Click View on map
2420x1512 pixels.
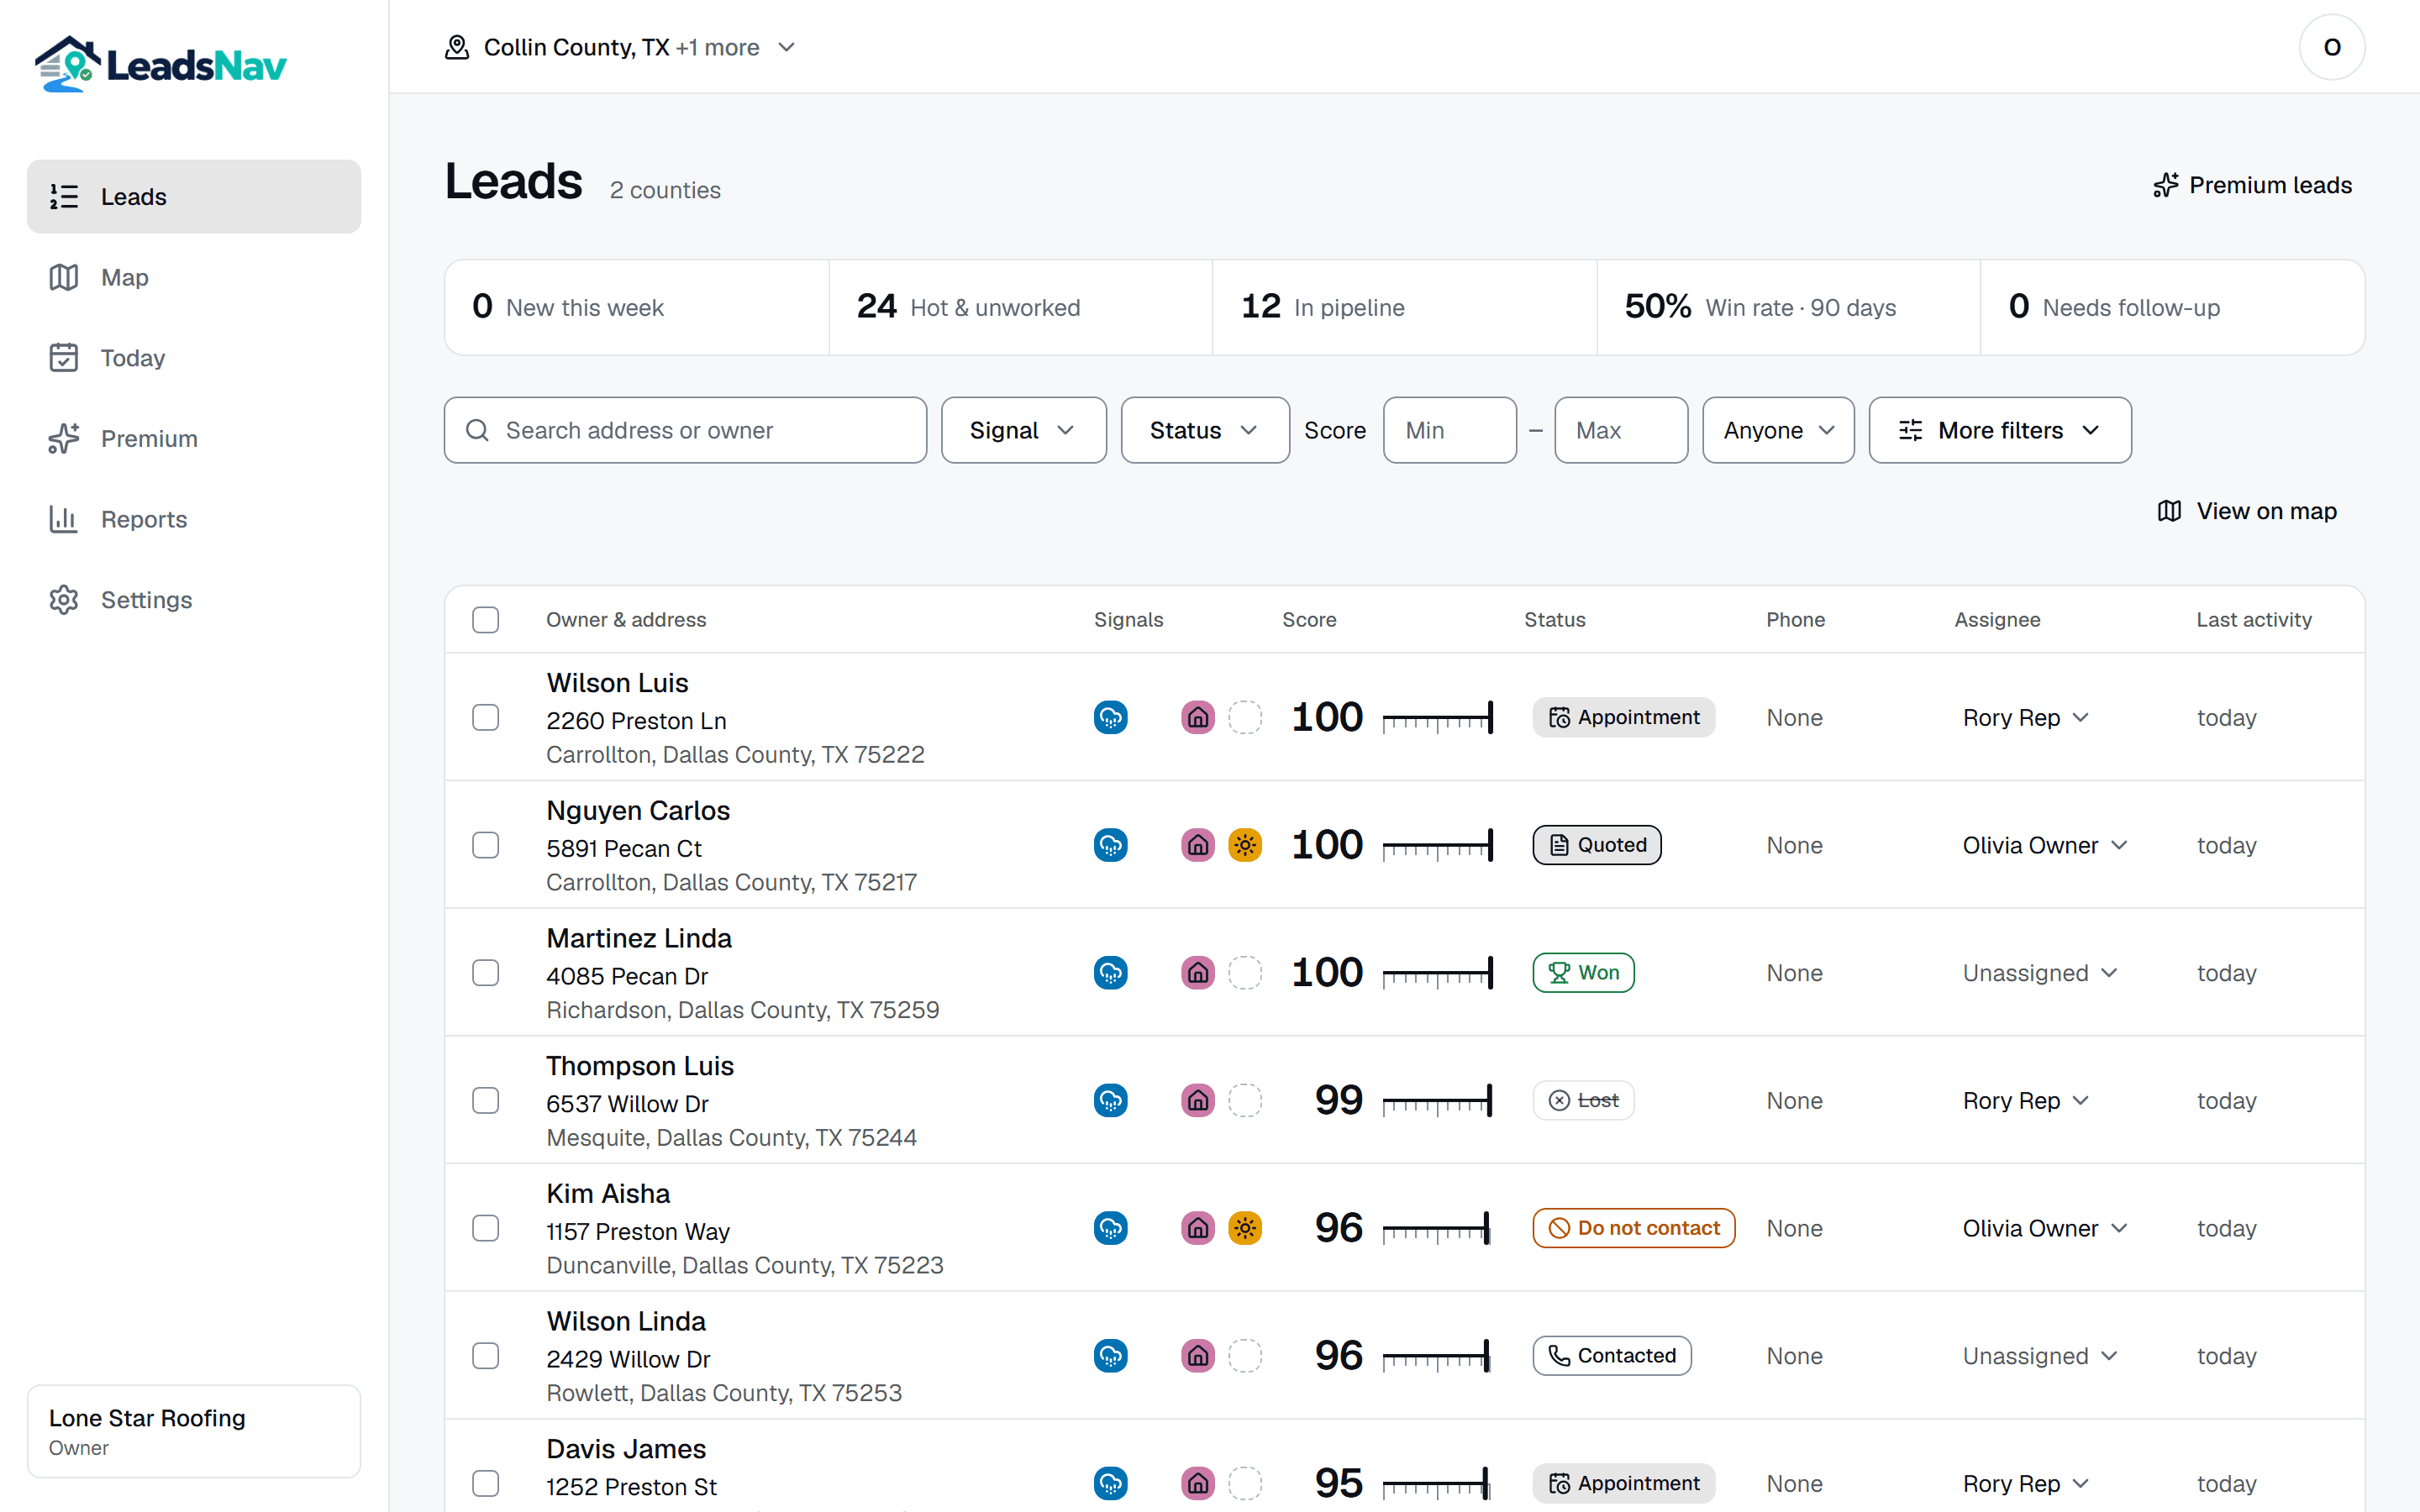[2247, 511]
